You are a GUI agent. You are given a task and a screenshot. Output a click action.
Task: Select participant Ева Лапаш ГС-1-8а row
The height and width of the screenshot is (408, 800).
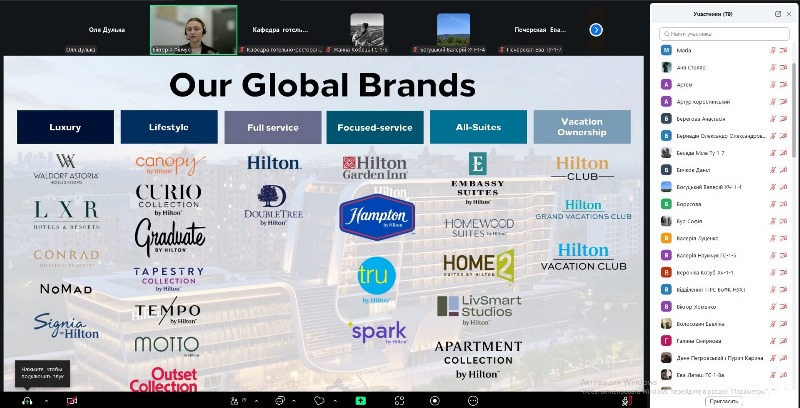pos(725,375)
